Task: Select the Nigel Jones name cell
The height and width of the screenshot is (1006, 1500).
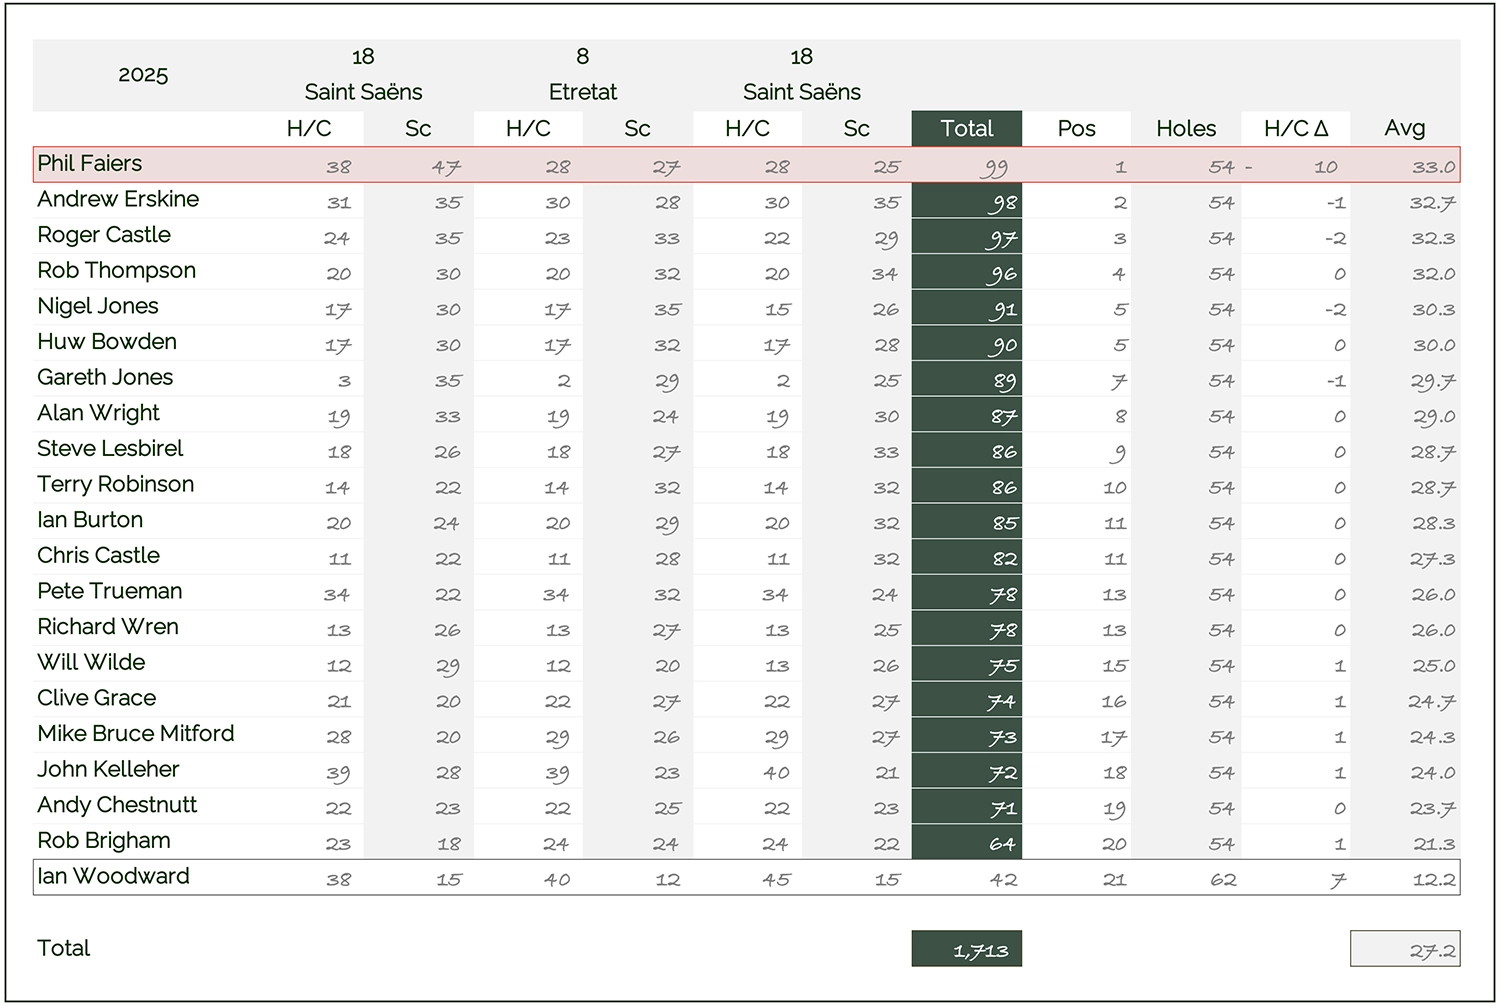Action: tap(98, 306)
